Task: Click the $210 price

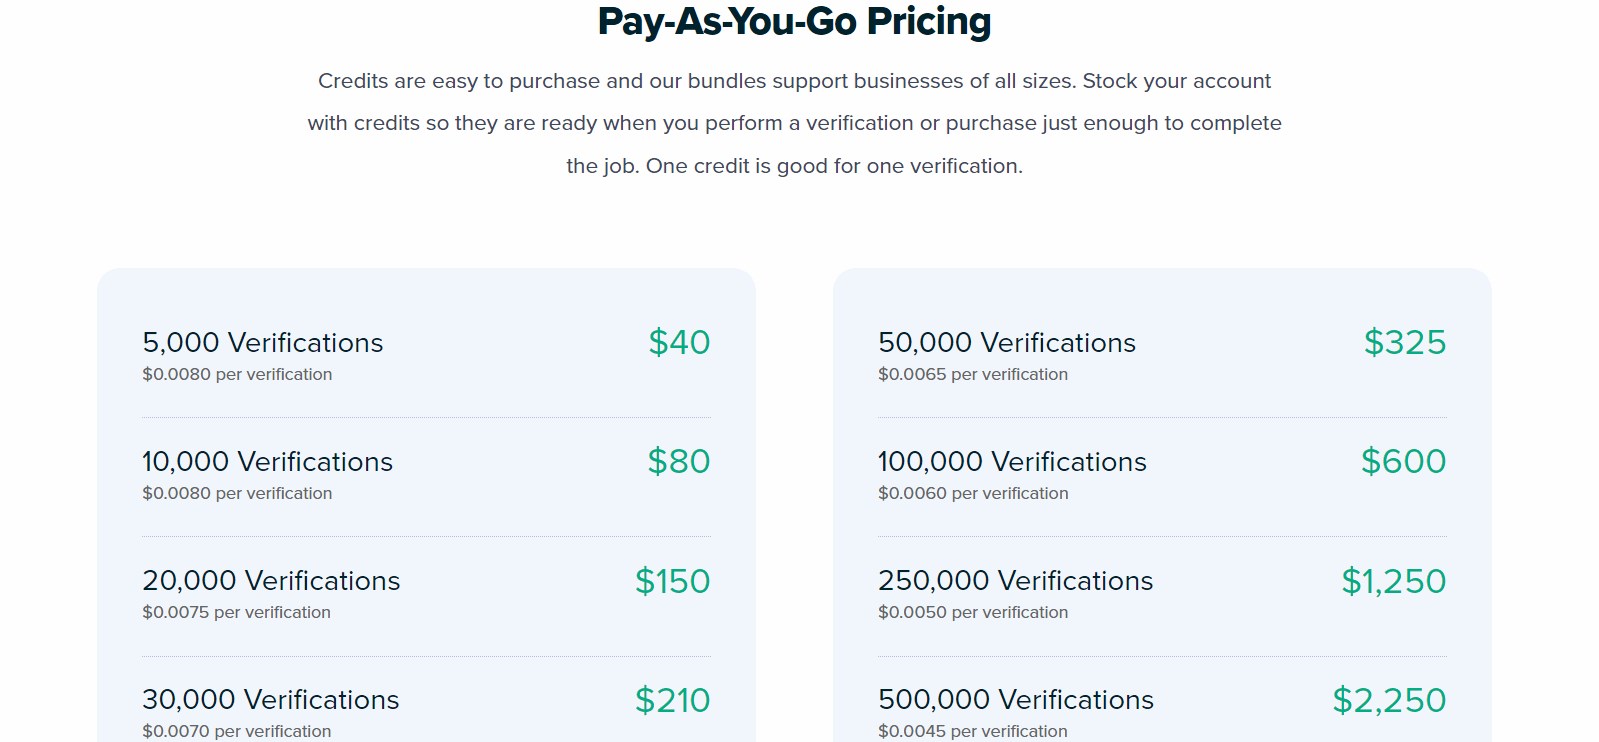Action: click(x=673, y=700)
